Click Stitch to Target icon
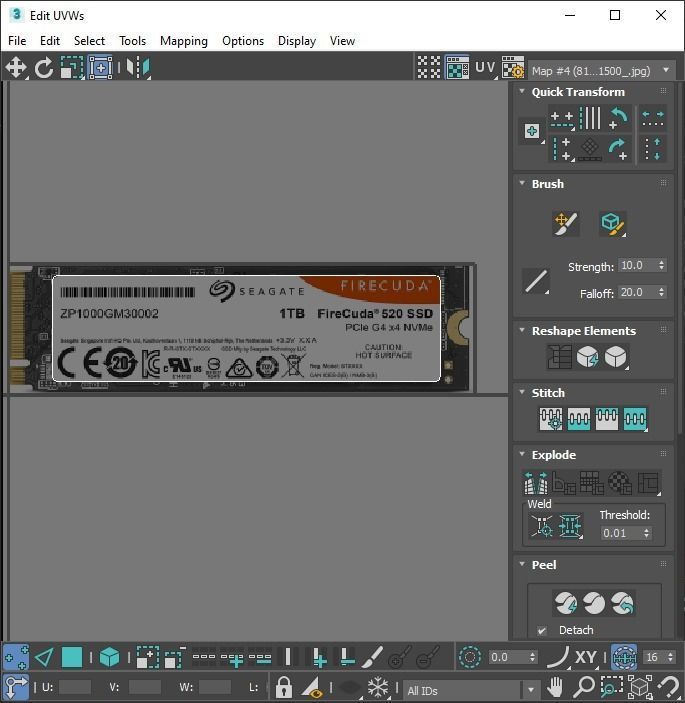The width and height of the screenshot is (685, 703). 551,419
